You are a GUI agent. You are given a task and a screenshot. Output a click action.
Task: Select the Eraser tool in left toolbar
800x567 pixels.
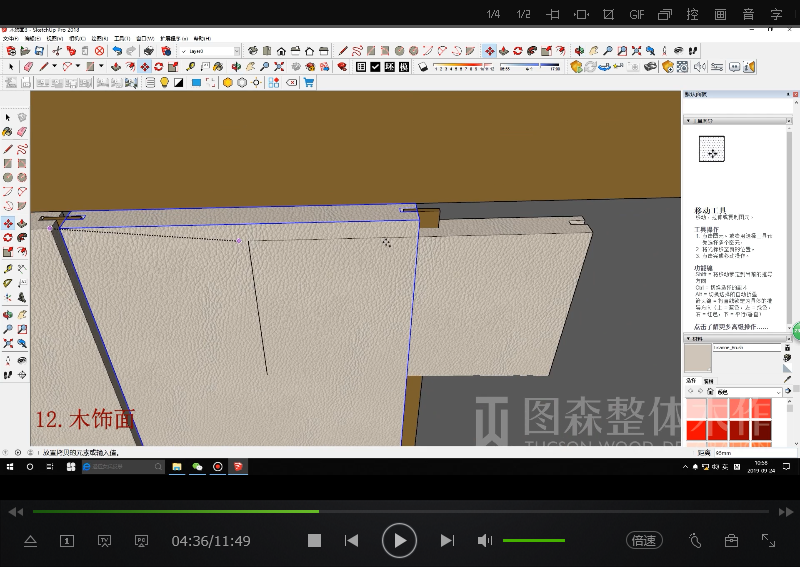(x=22, y=132)
